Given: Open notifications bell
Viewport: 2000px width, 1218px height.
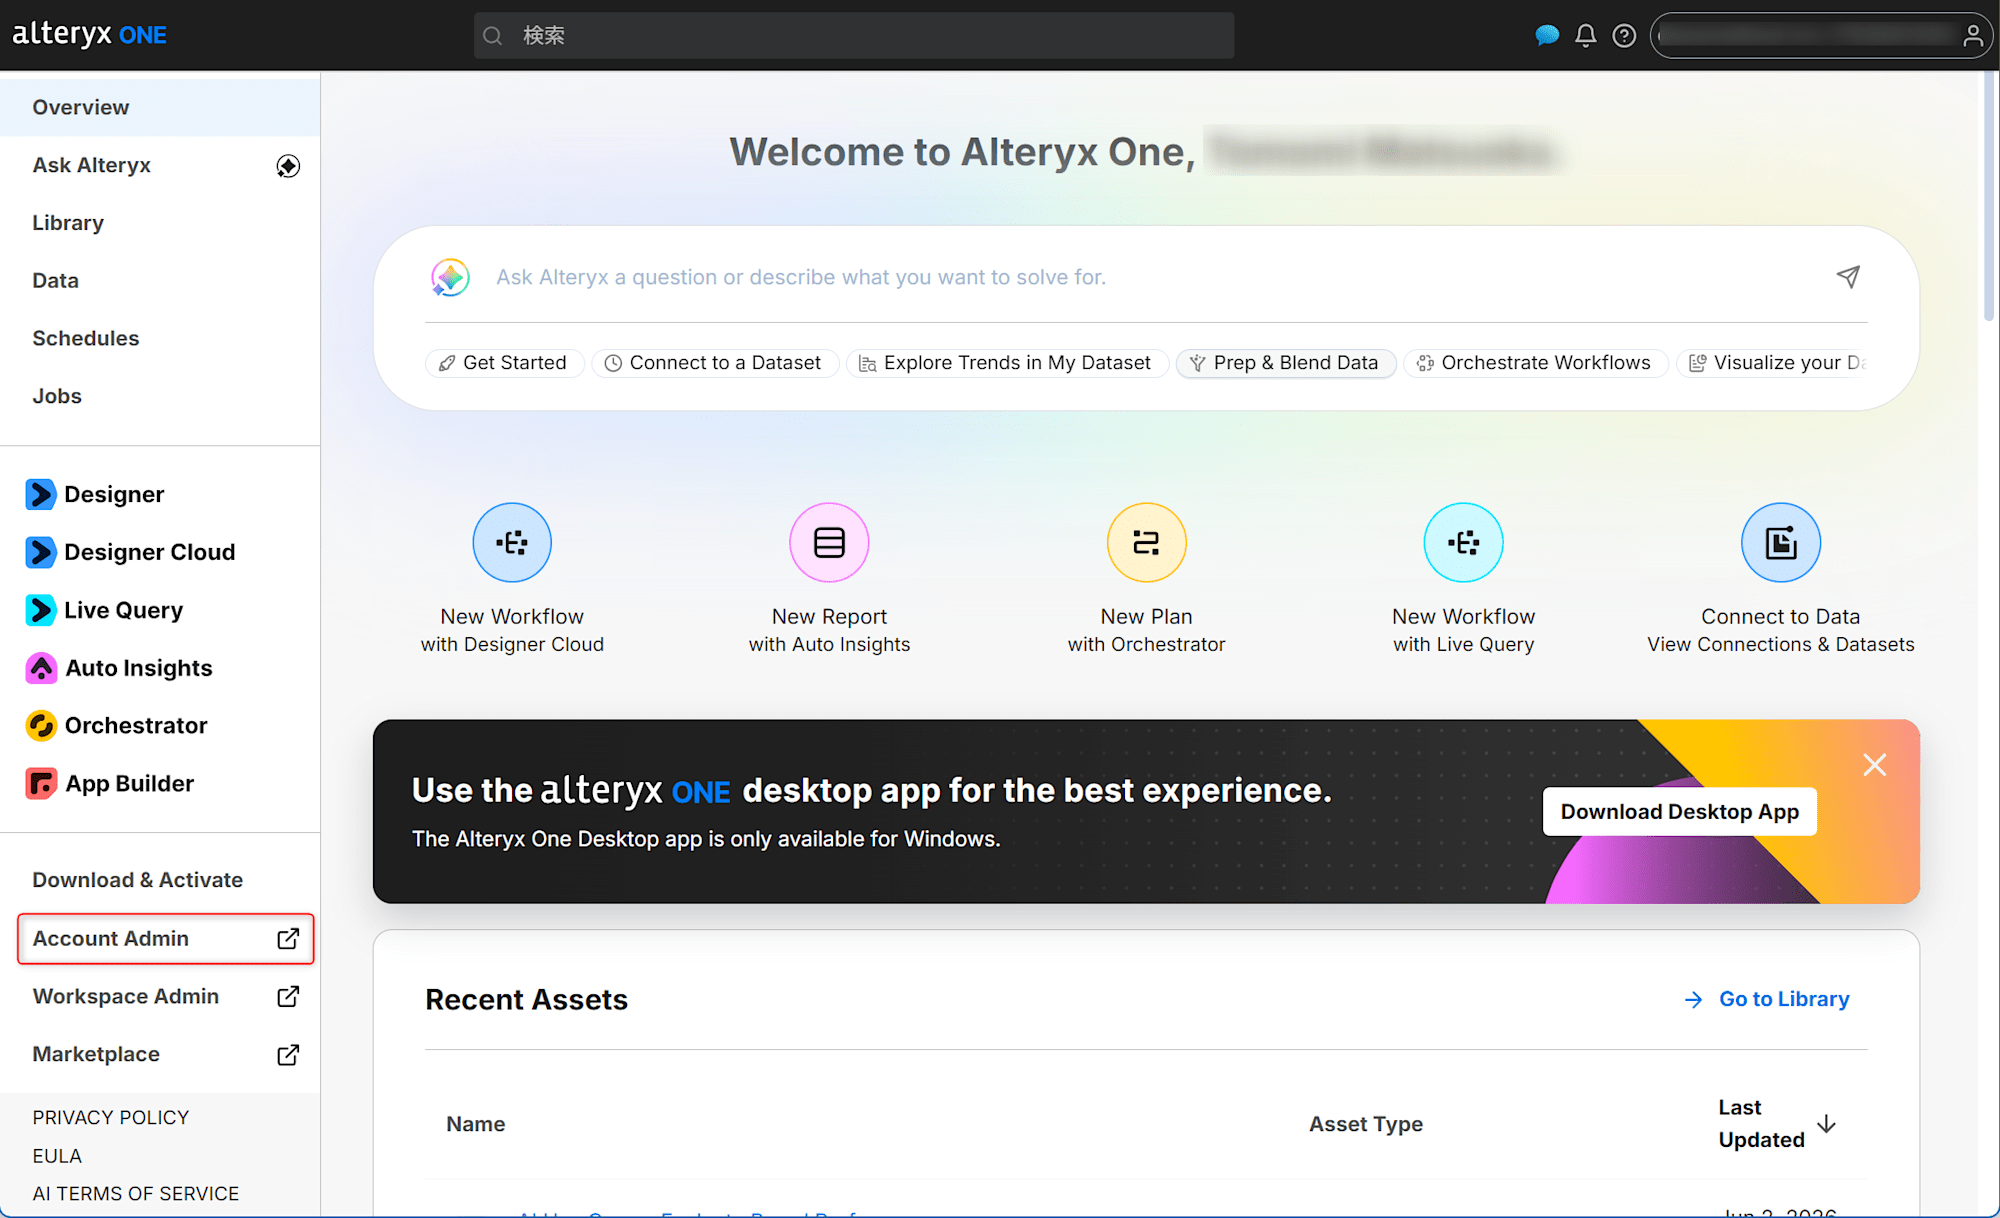Looking at the screenshot, I should click(x=1586, y=36).
